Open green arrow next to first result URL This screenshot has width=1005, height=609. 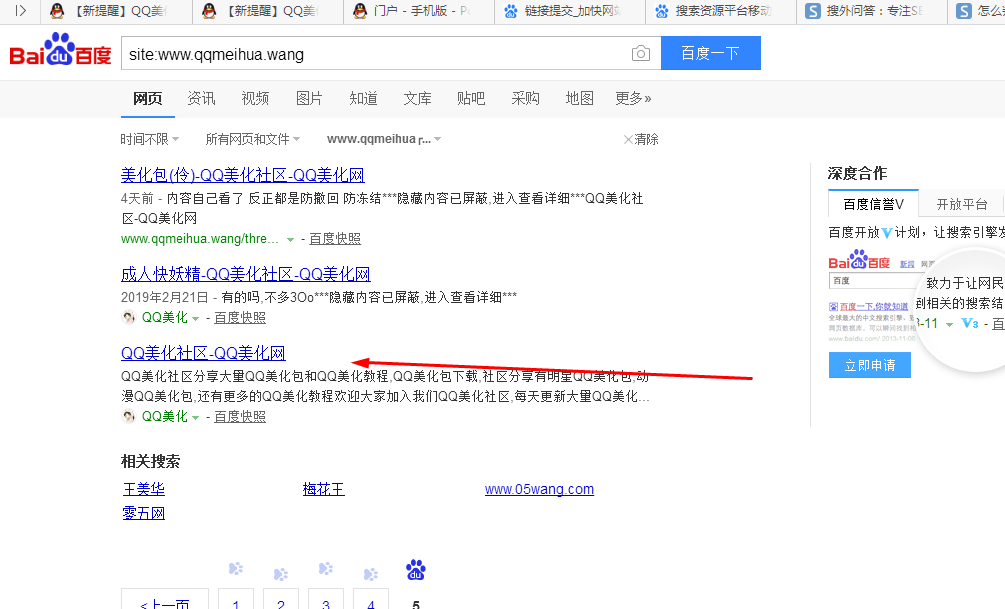click(290, 239)
